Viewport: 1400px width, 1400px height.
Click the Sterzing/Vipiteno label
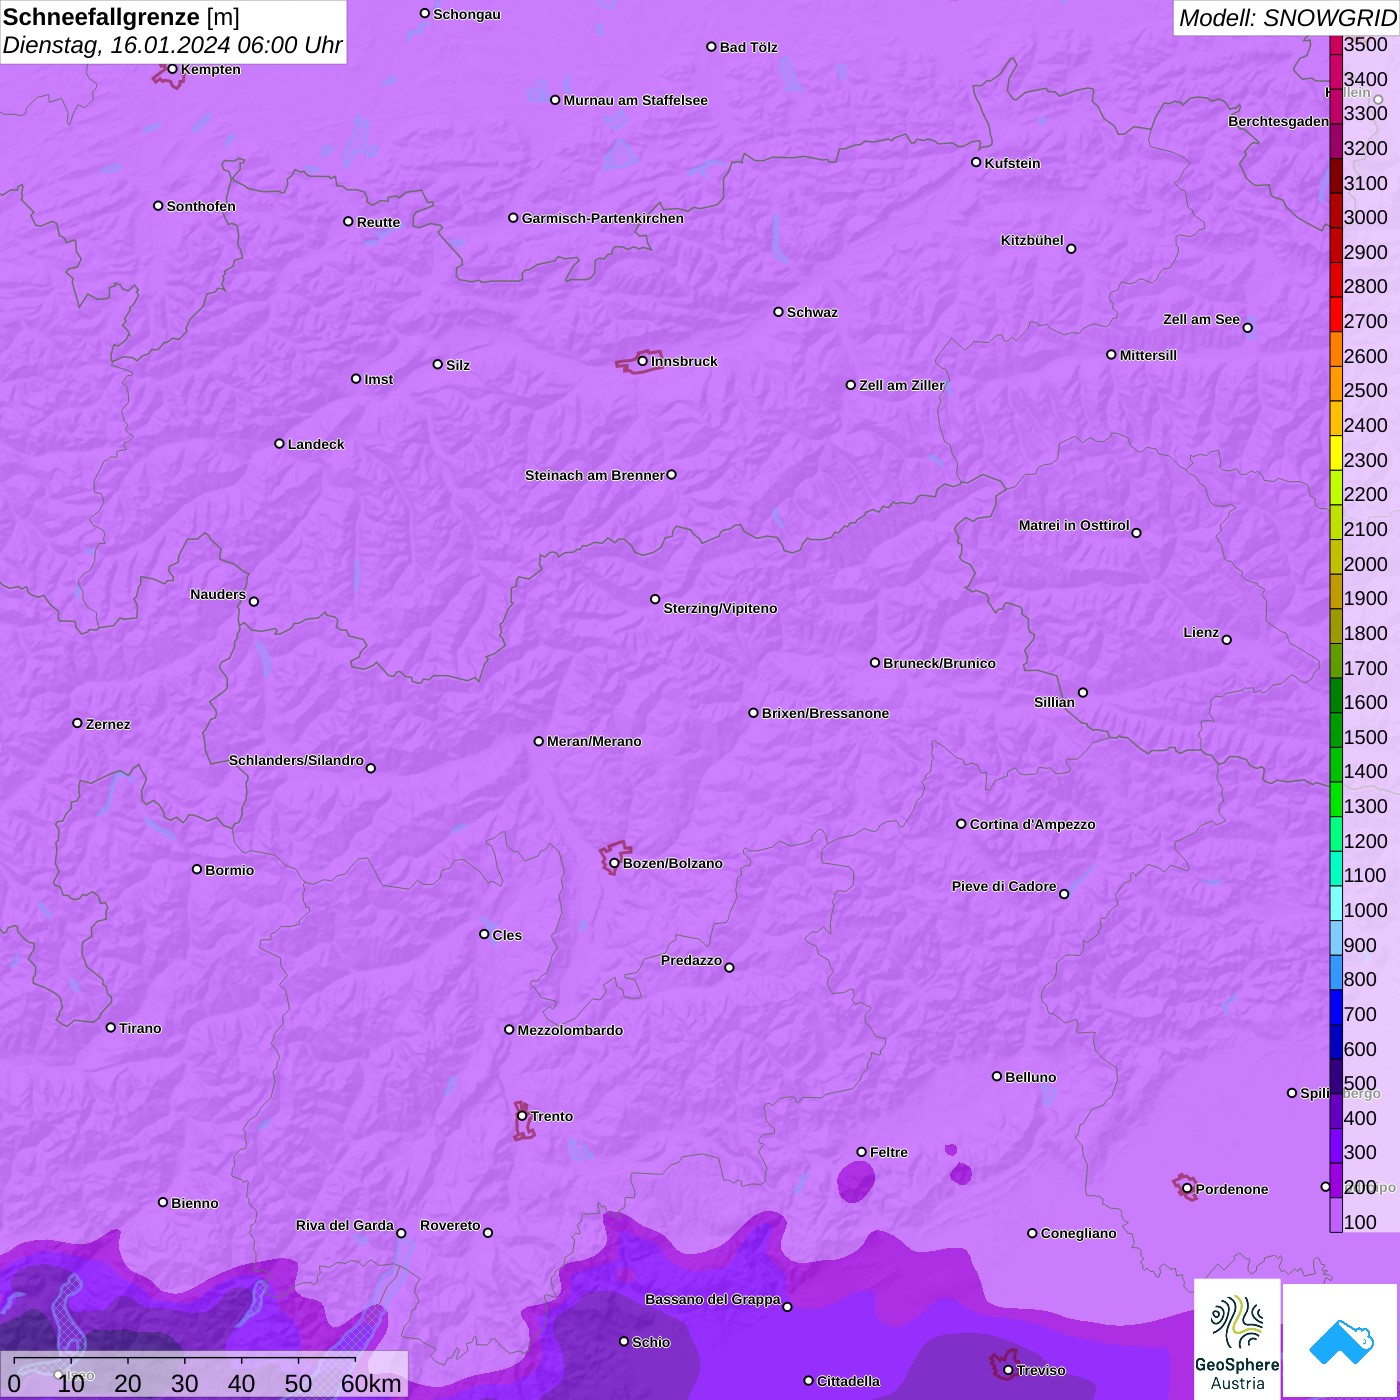tap(720, 608)
